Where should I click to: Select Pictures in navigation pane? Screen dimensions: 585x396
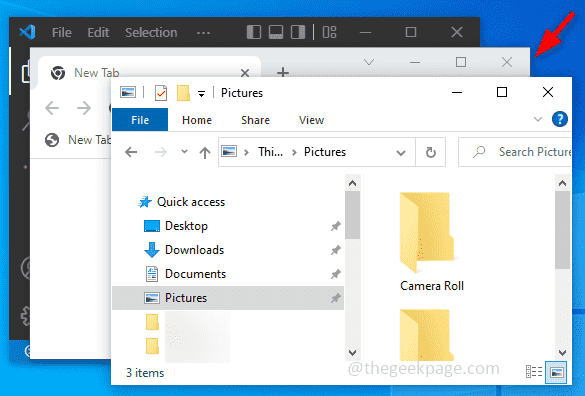point(228,298)
